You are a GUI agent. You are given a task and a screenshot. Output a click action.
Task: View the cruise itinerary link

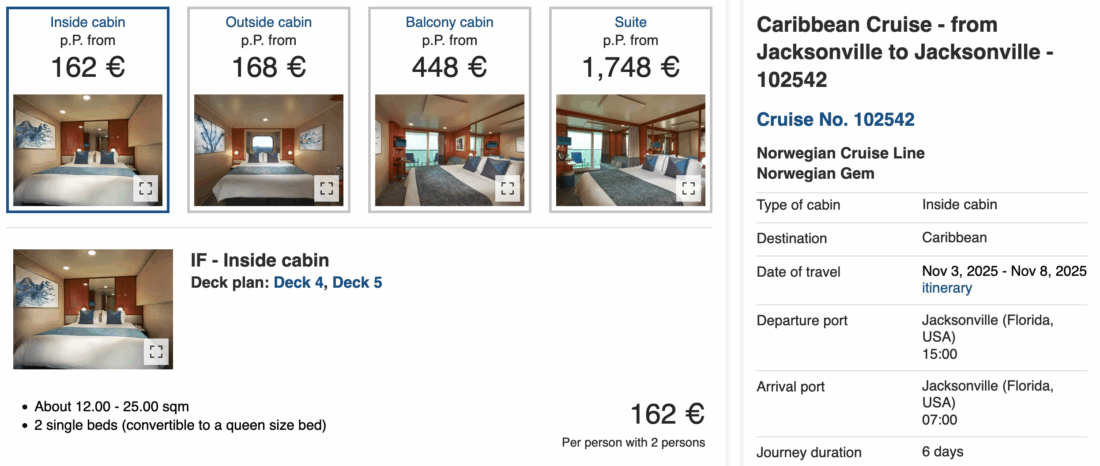coord(946,288)
